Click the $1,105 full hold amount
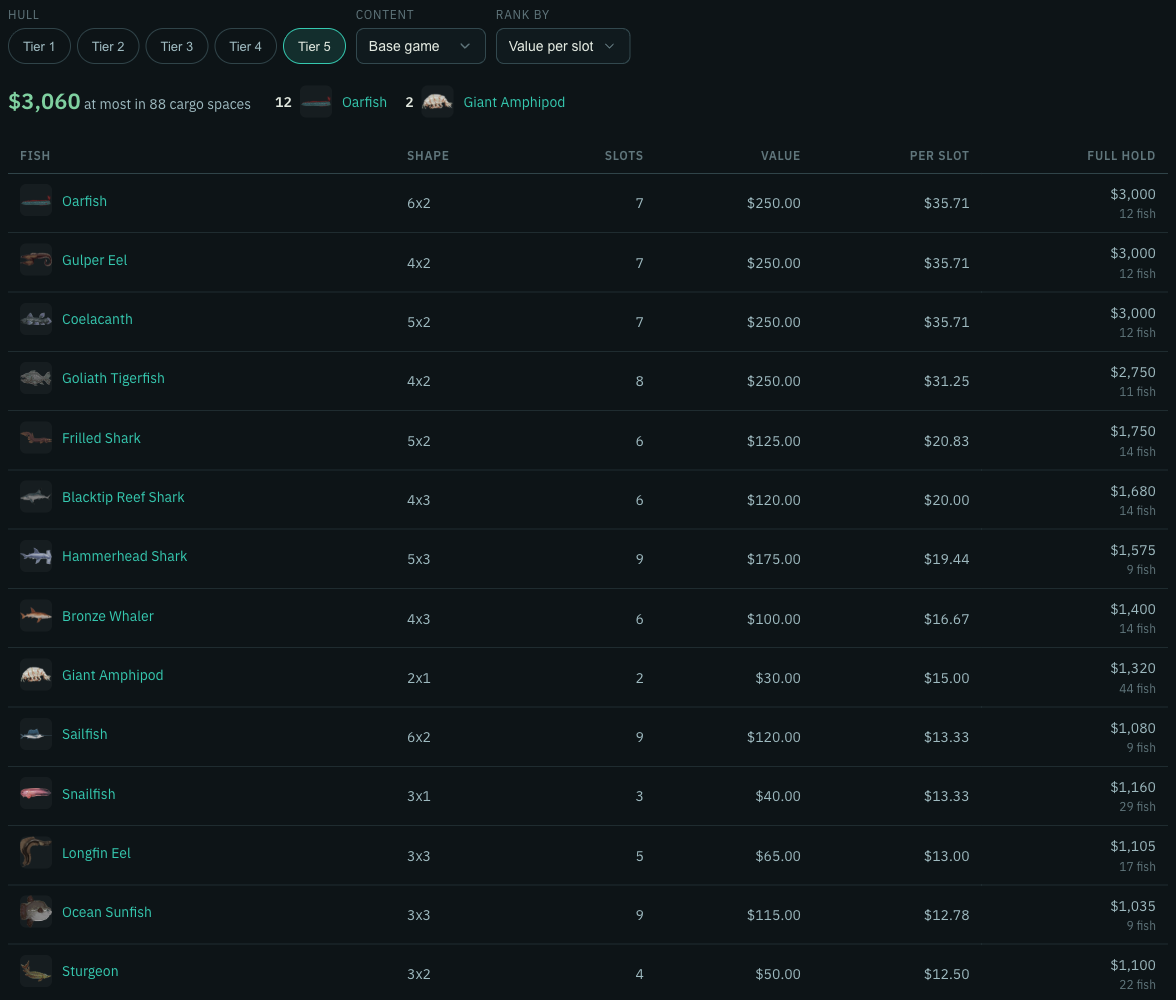Viewport: 1176px width, 1000px height. pos(1132,846)
